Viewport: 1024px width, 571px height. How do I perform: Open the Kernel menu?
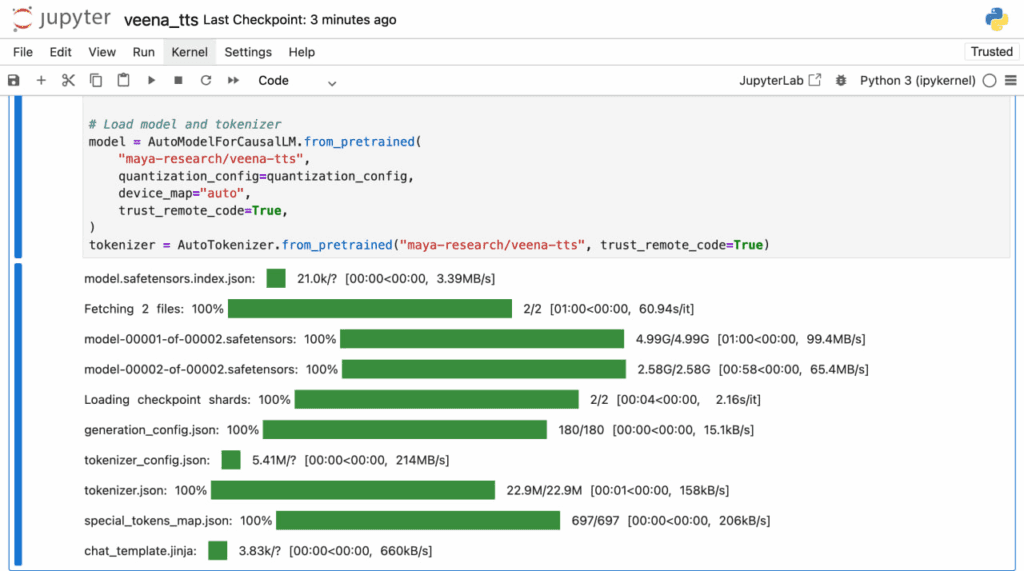tap(189, 52)
